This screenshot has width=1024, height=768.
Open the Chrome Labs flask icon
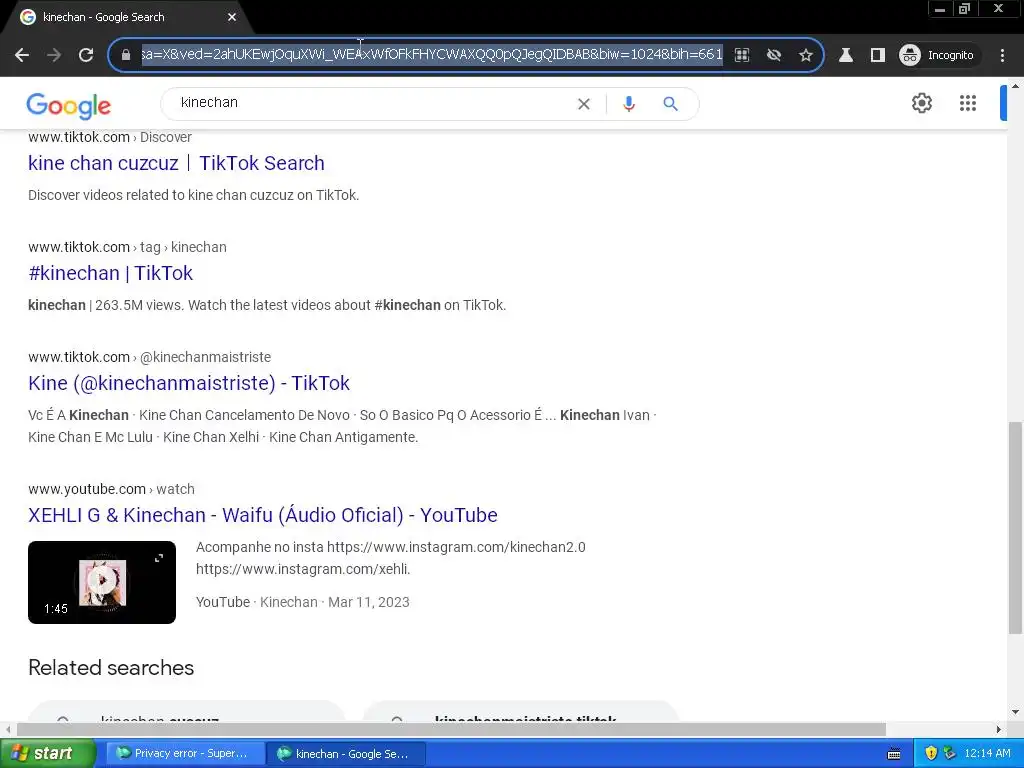[846, 55]
